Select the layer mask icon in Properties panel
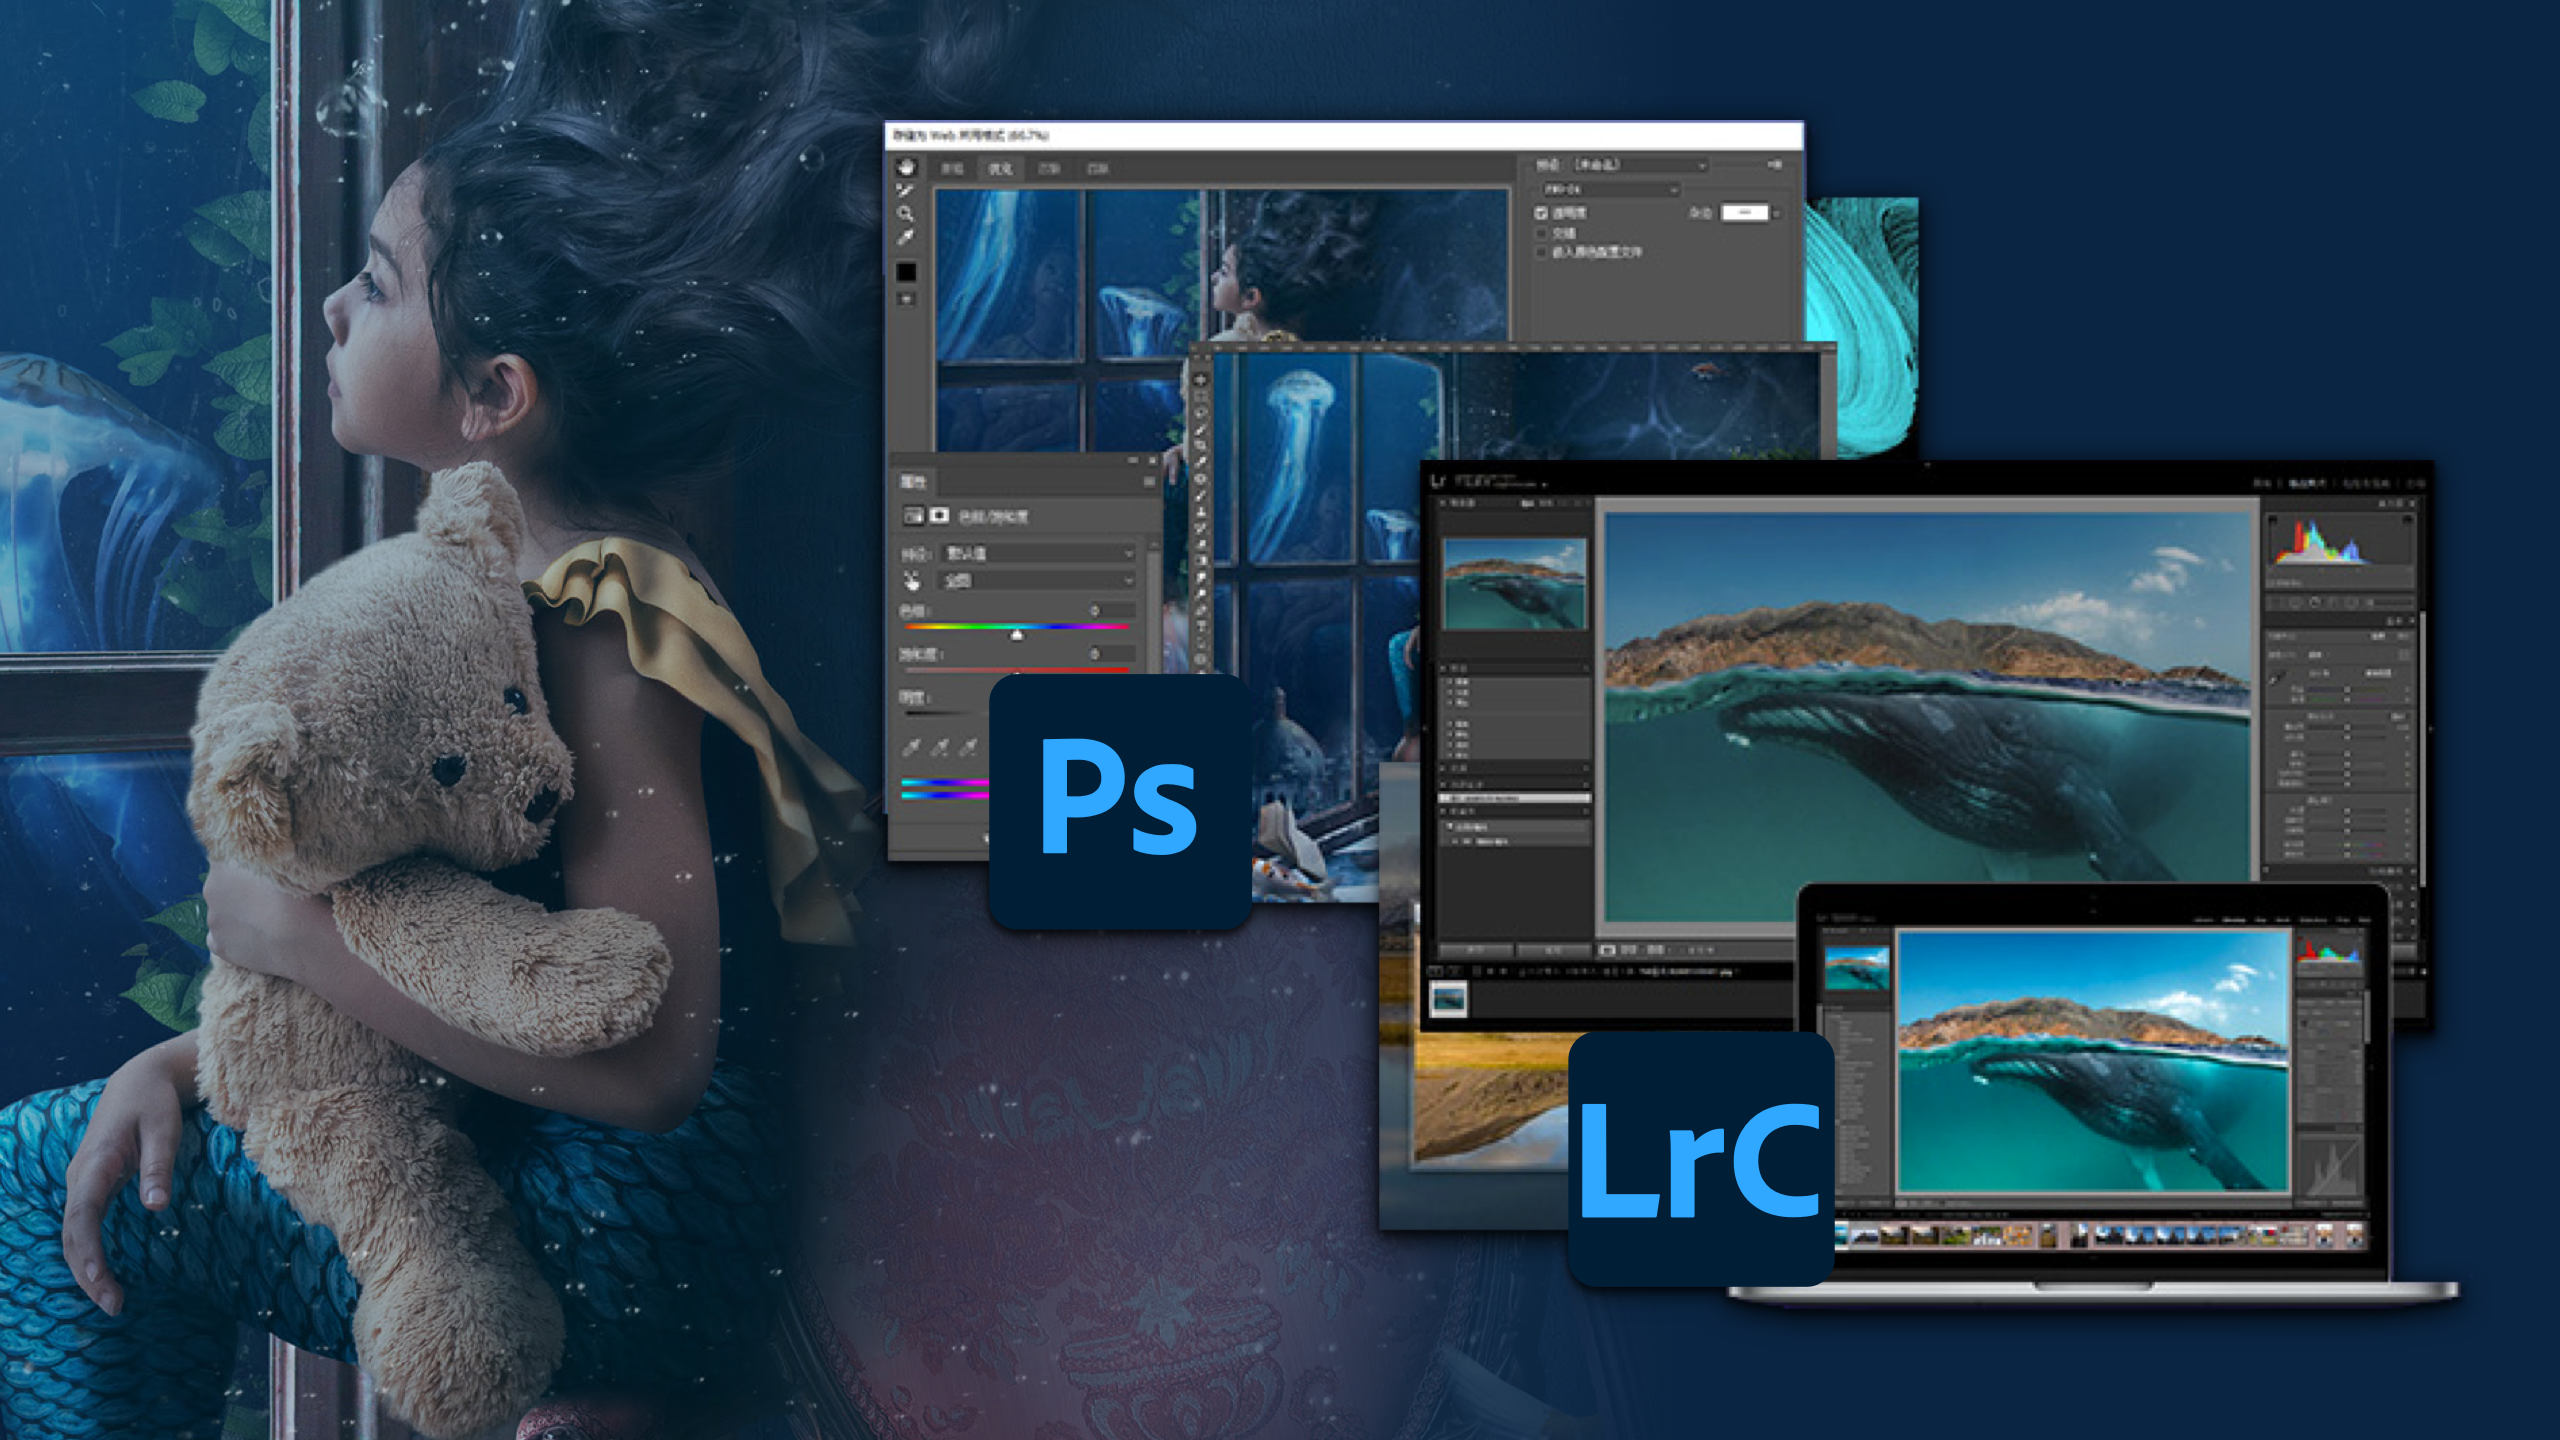 pos(939,515)
